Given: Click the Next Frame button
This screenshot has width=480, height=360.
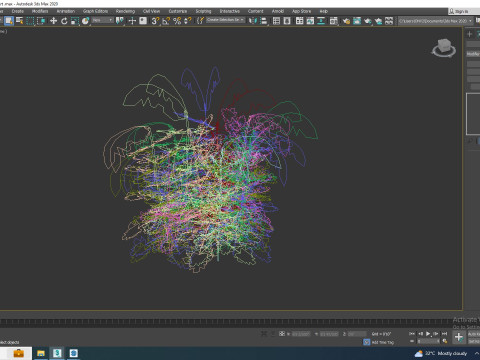Looking at the screenshot, I should click(436, 333).
